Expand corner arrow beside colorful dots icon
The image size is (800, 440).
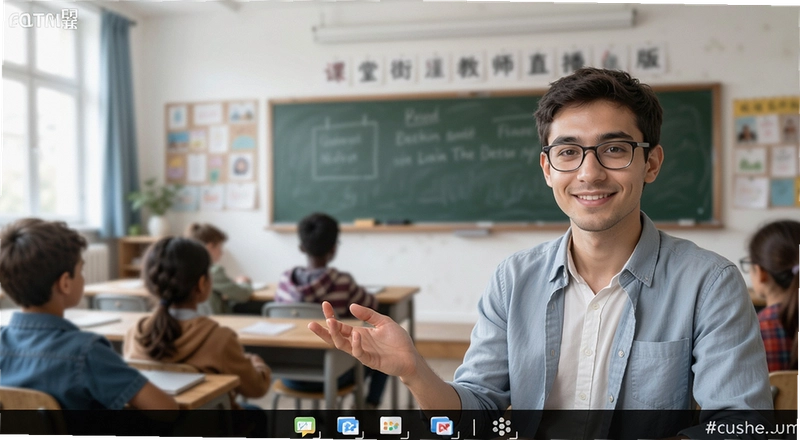(x=406, y=435)
